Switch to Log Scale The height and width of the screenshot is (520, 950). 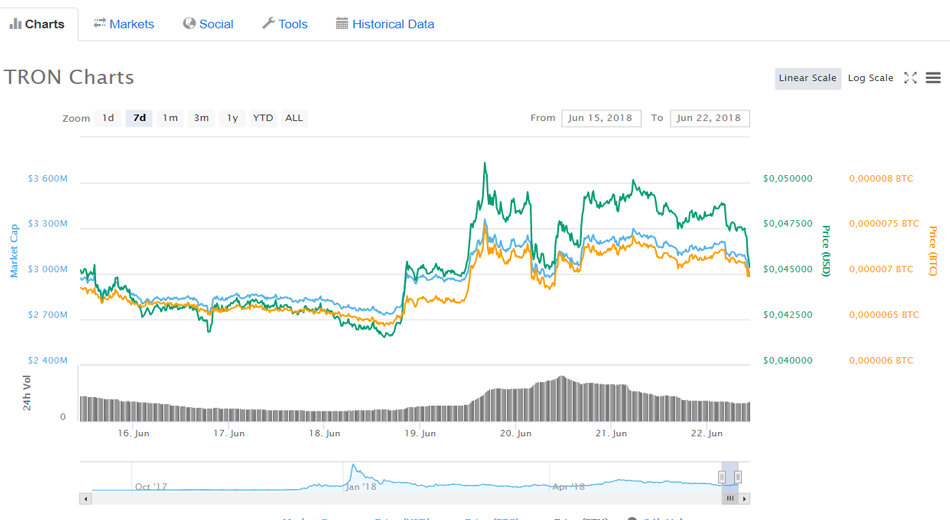pyautogui.click(x=870, y=78)
